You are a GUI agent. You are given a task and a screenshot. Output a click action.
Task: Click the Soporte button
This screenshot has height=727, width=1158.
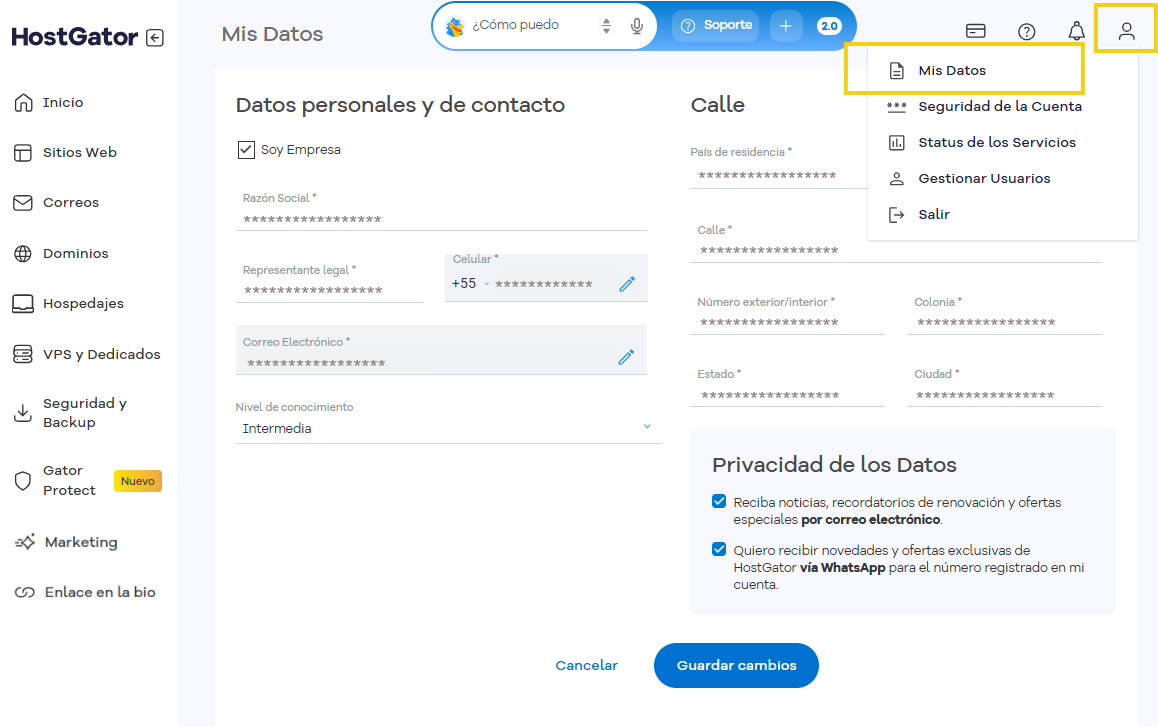pos(716,26)
